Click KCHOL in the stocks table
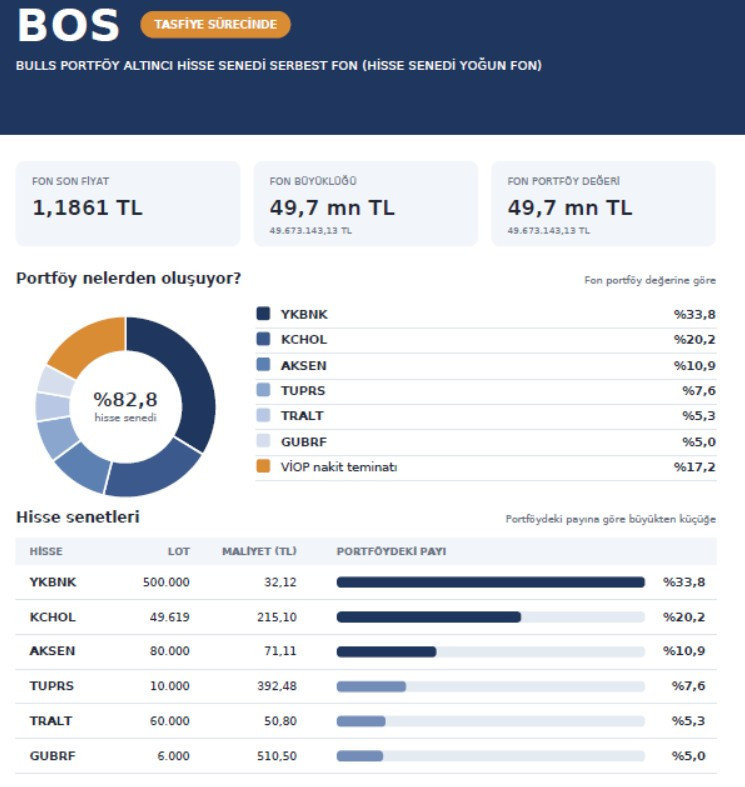 pos(52,617)
